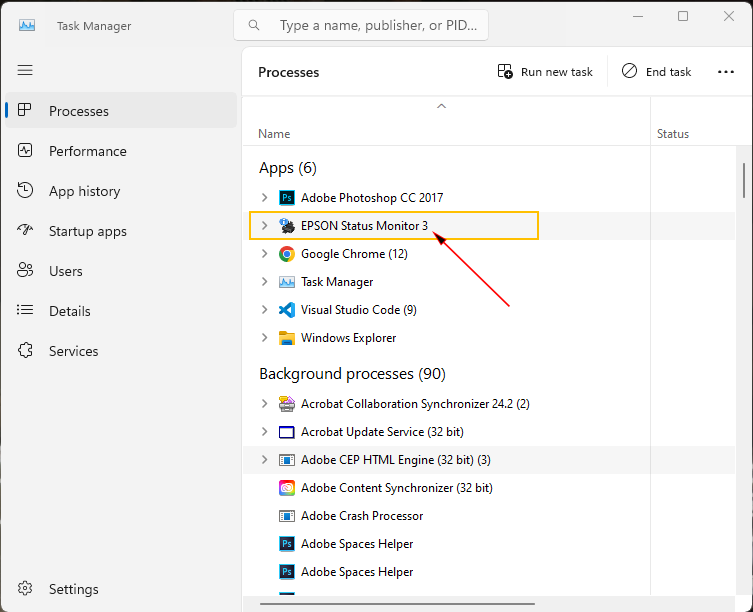This screenshot has height=612, width=753.
Task: Click the Adobe Content Synchronizer icon
Action: [x=287, y=488]
